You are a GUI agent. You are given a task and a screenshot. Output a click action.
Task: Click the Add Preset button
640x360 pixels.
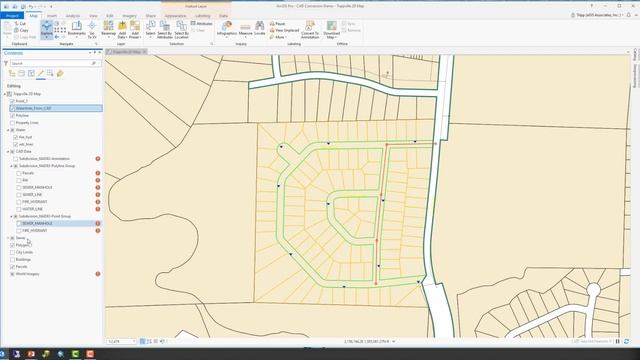pyautogui.click(x=135, y=29)
